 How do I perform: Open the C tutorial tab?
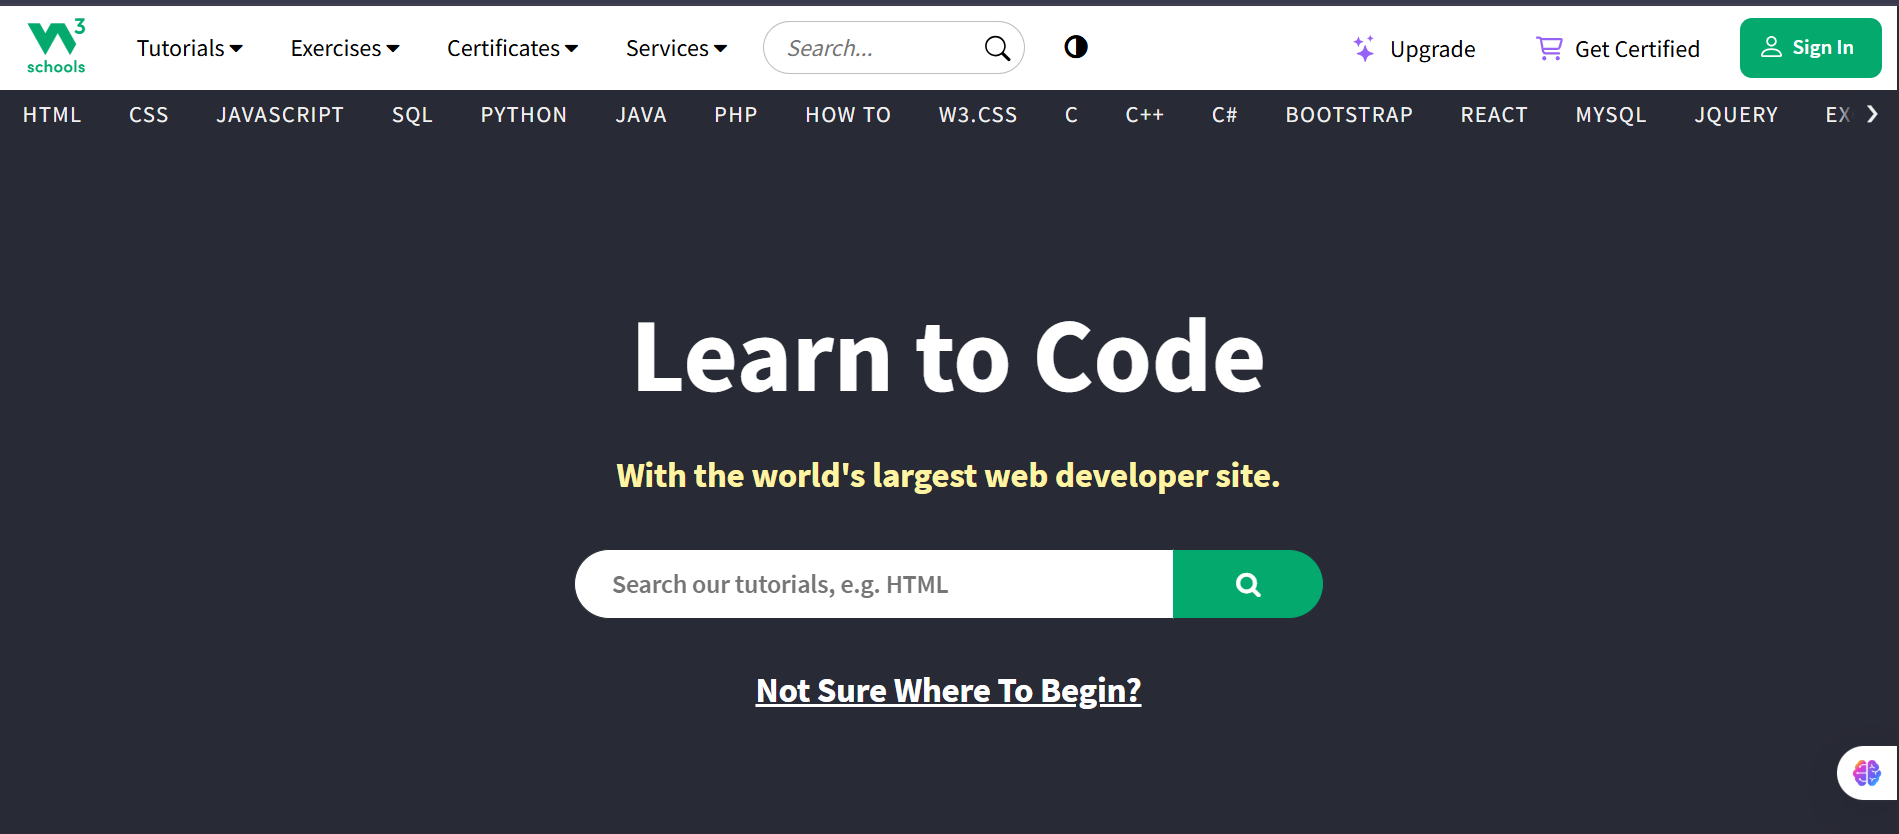coord(1071,115)
